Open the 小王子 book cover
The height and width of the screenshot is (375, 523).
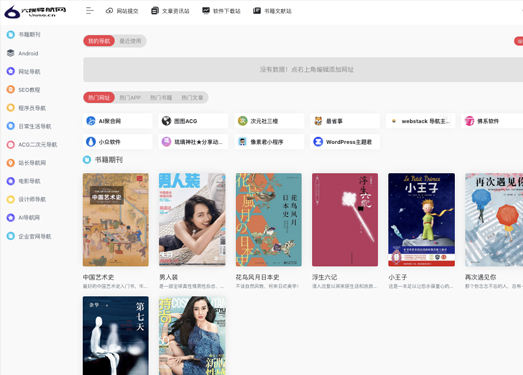(x=422, y=220)
